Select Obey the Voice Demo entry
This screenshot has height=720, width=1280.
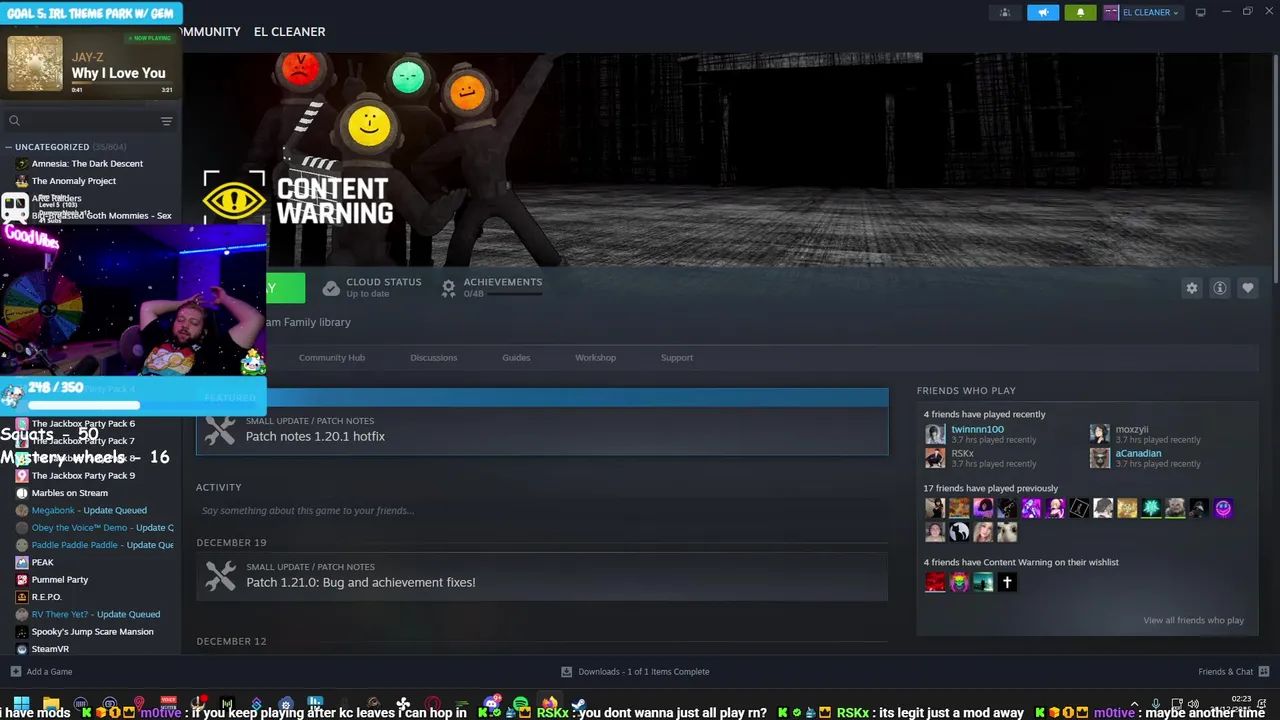click(102, 528)
